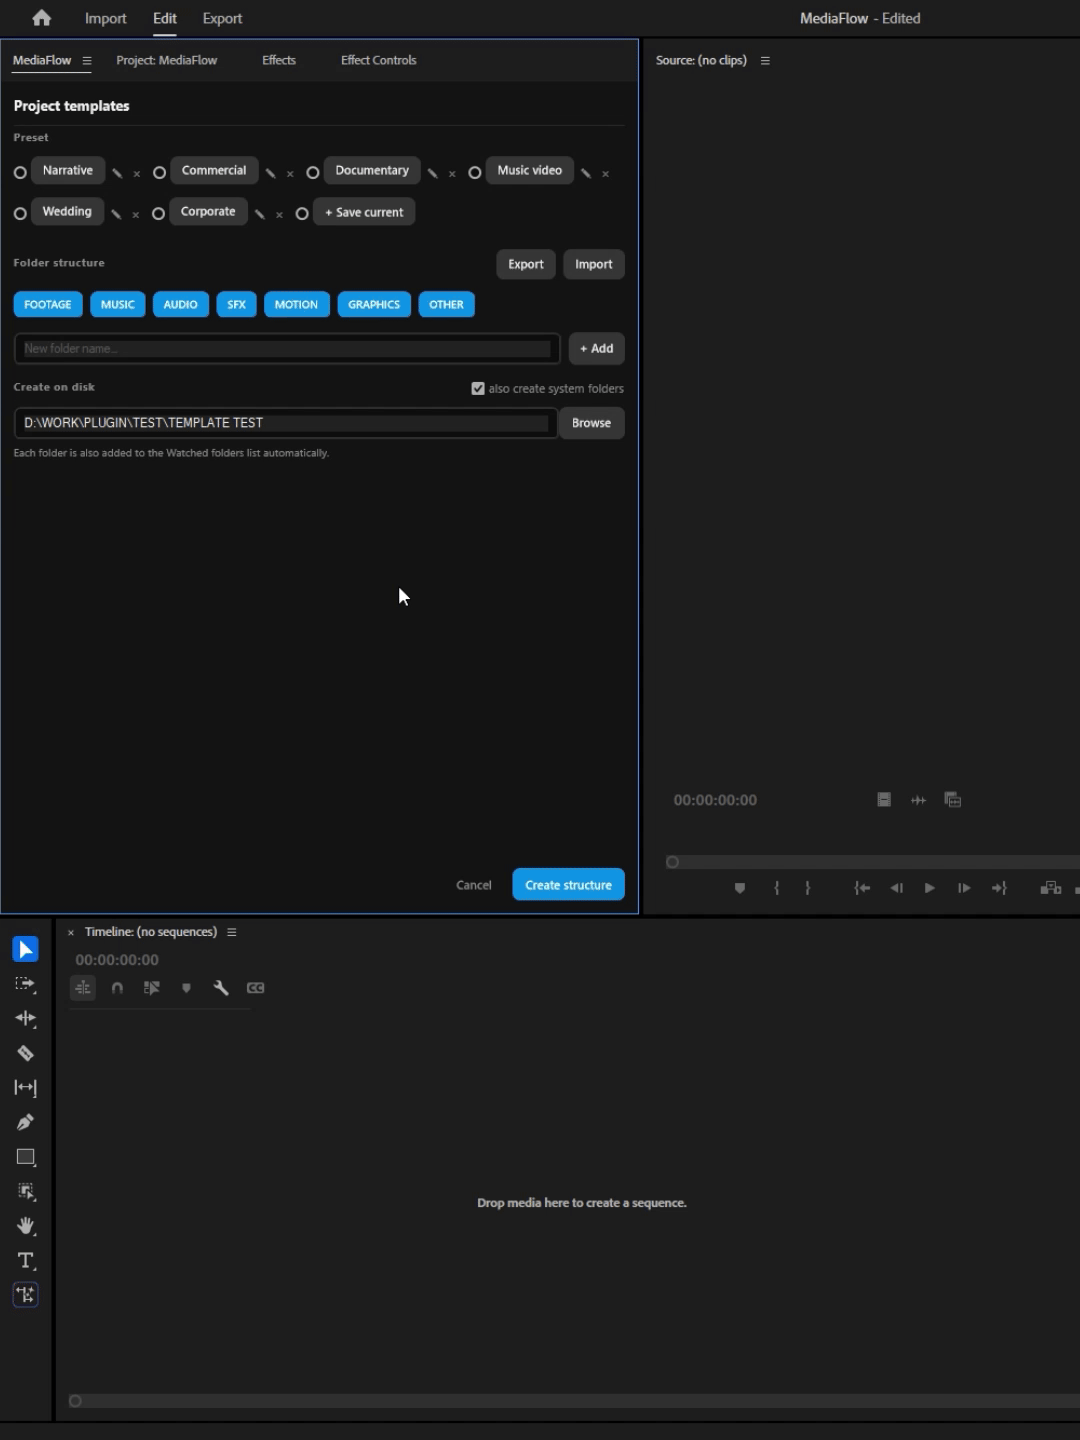1080x1440 pixels.
Task: Play the Source monitor clip
Action: click(x=930, y=888)
